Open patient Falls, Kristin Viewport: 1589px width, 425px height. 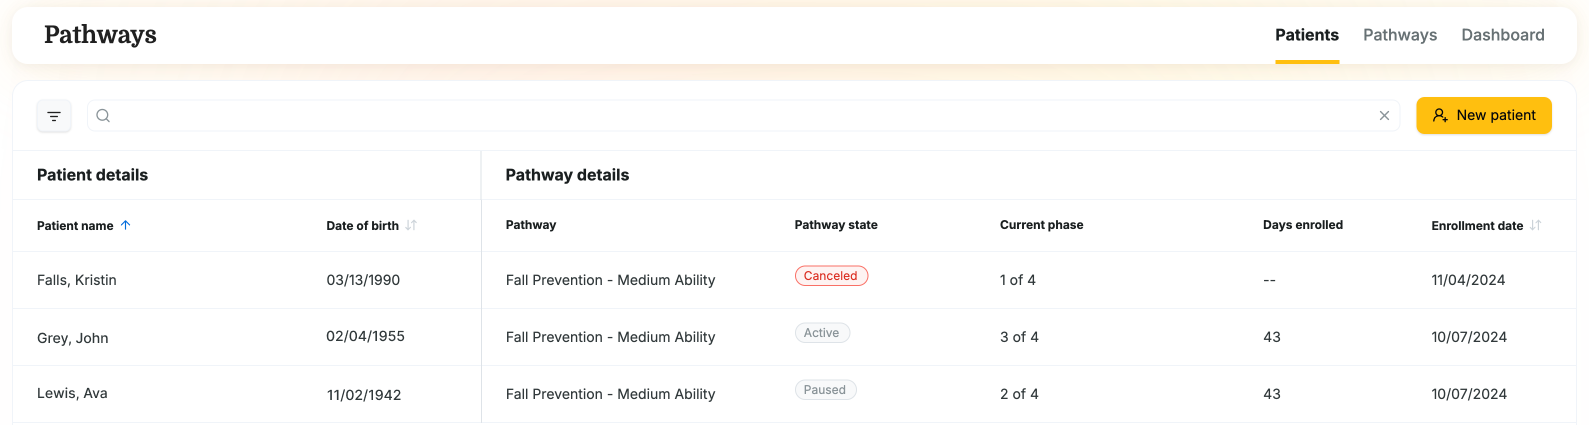pos(77,280)
